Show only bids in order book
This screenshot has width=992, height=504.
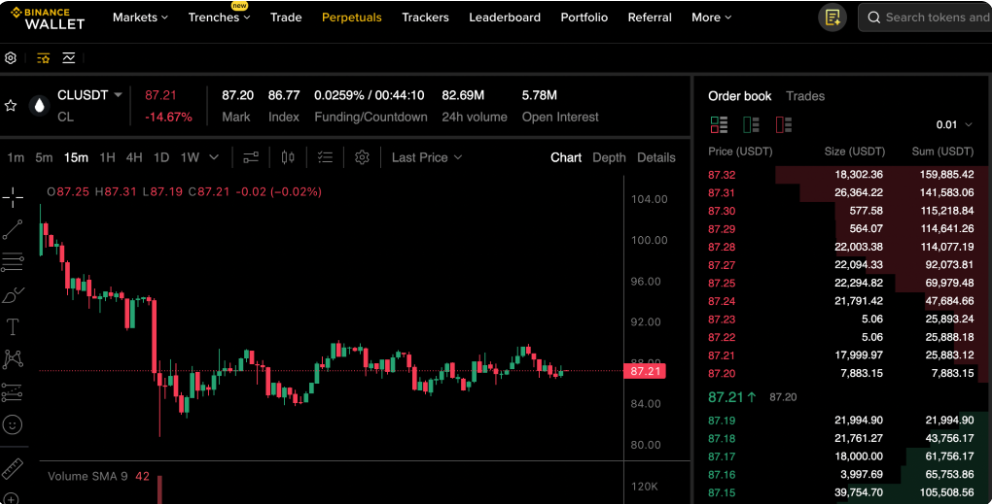(x=751, y=125)
